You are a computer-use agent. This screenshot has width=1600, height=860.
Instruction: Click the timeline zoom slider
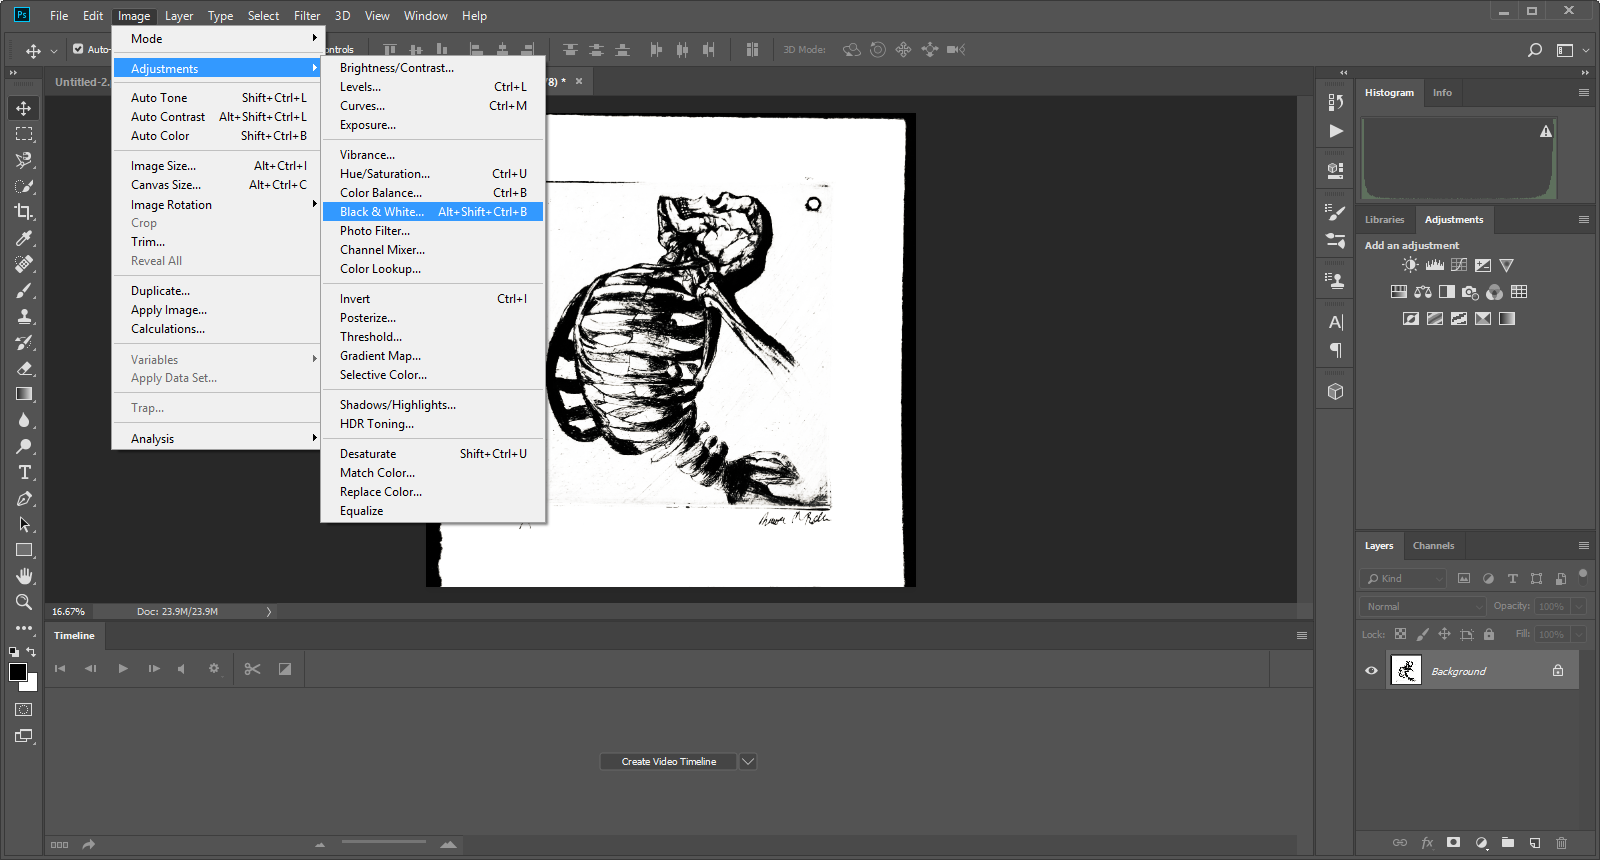point(384,843)
